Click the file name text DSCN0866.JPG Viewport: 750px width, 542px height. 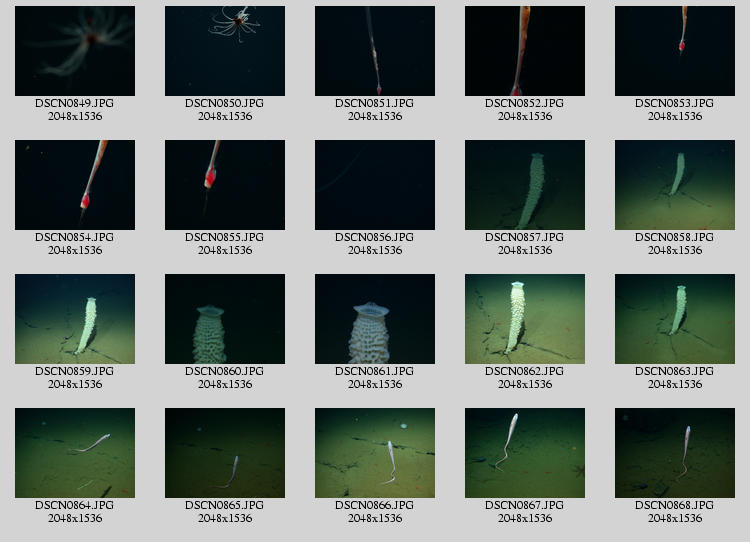point(375,505)
